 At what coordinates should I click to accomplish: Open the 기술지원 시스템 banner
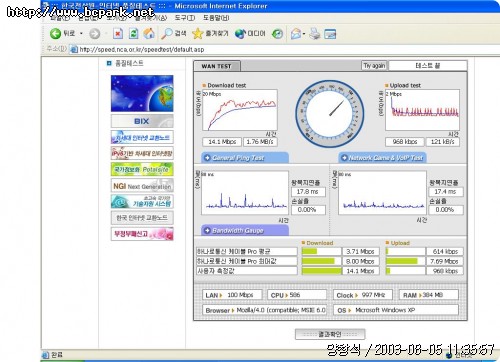[142, 202]
